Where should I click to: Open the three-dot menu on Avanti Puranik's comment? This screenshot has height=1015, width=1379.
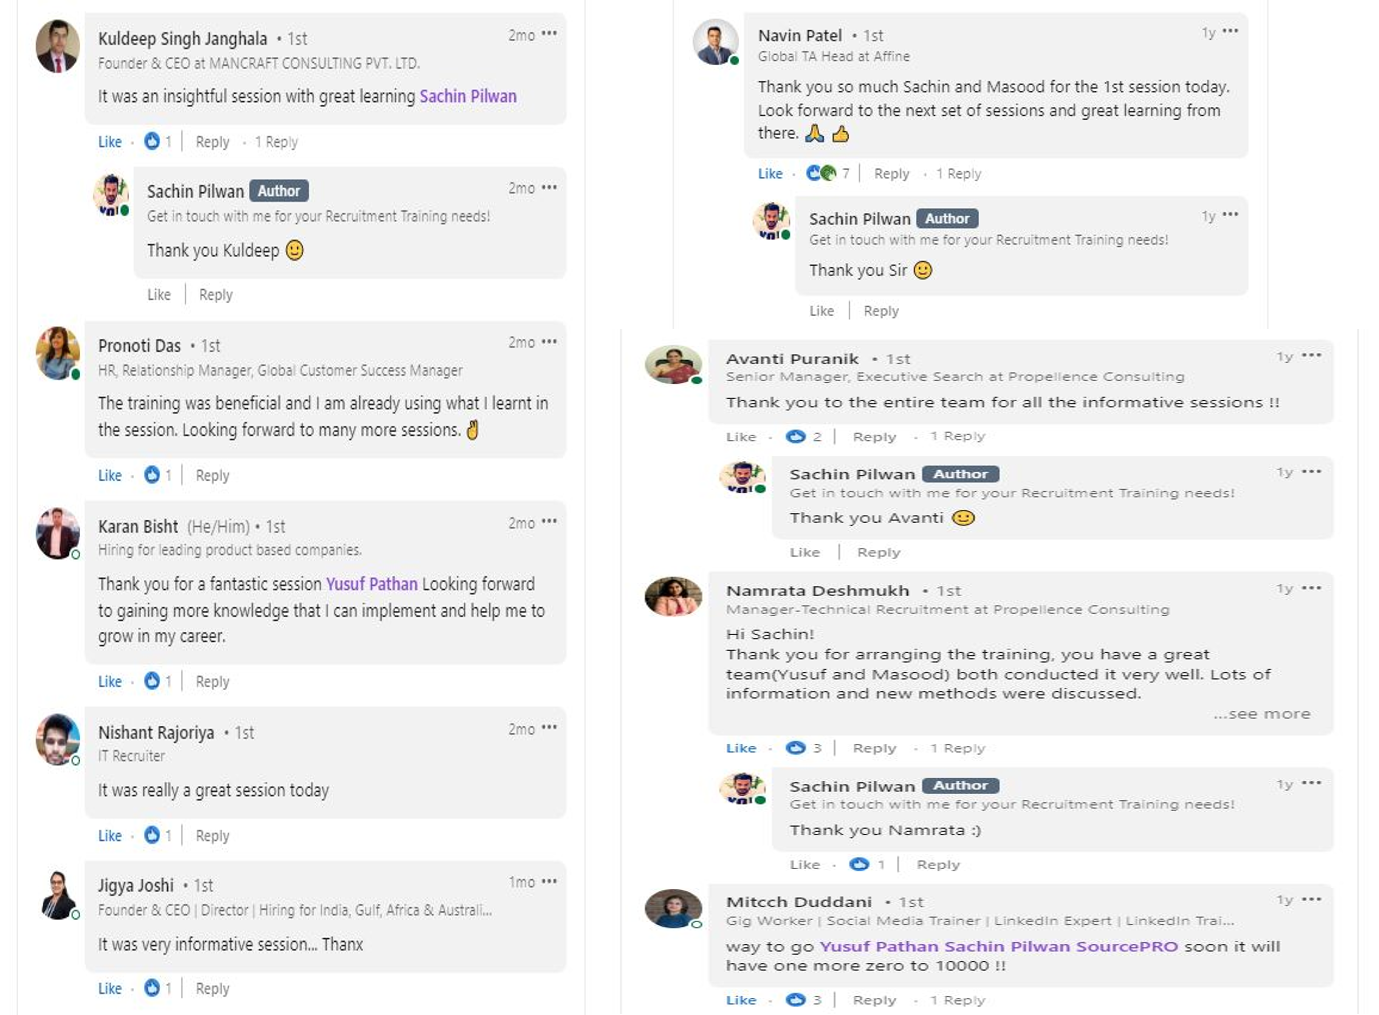click(1312, 355)
